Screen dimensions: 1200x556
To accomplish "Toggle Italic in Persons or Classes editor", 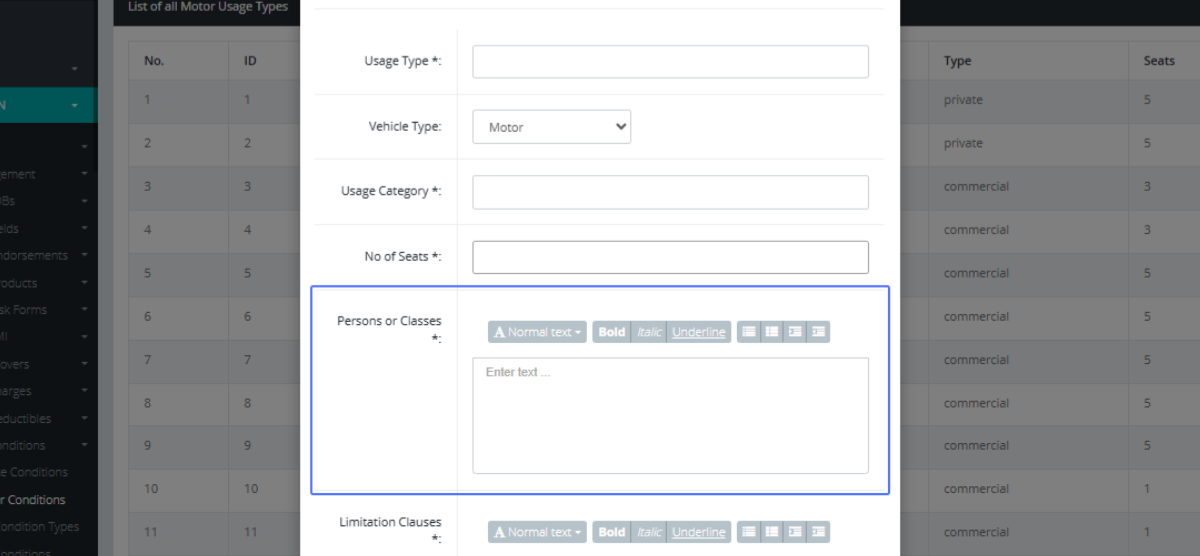I will (x=649, y=332).
